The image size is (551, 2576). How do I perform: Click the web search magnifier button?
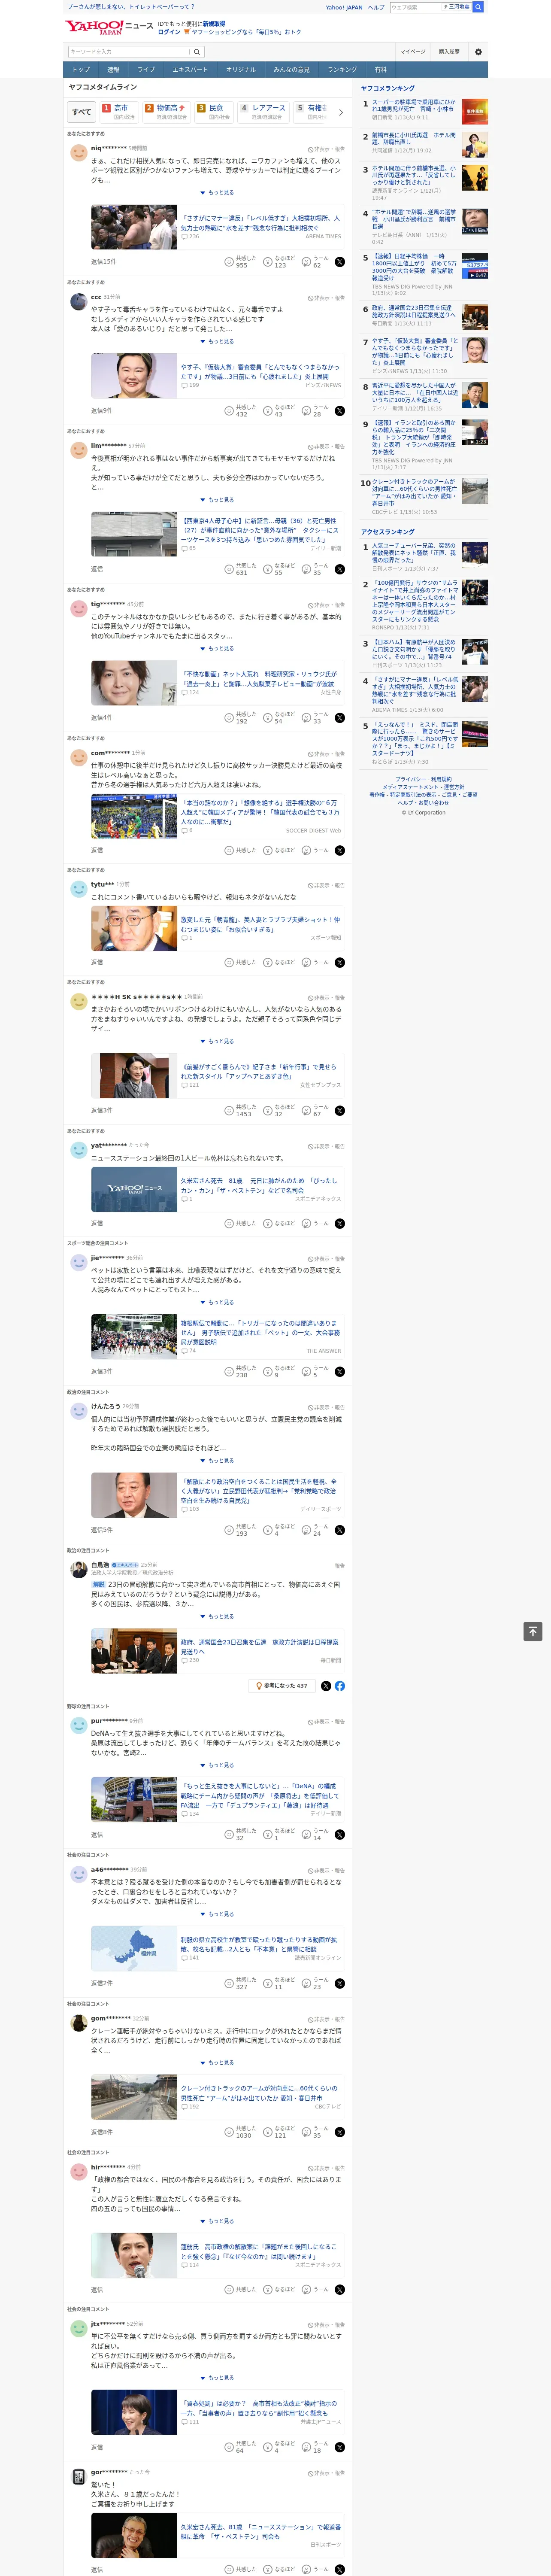pyautogui.click(x=478, y=7)
